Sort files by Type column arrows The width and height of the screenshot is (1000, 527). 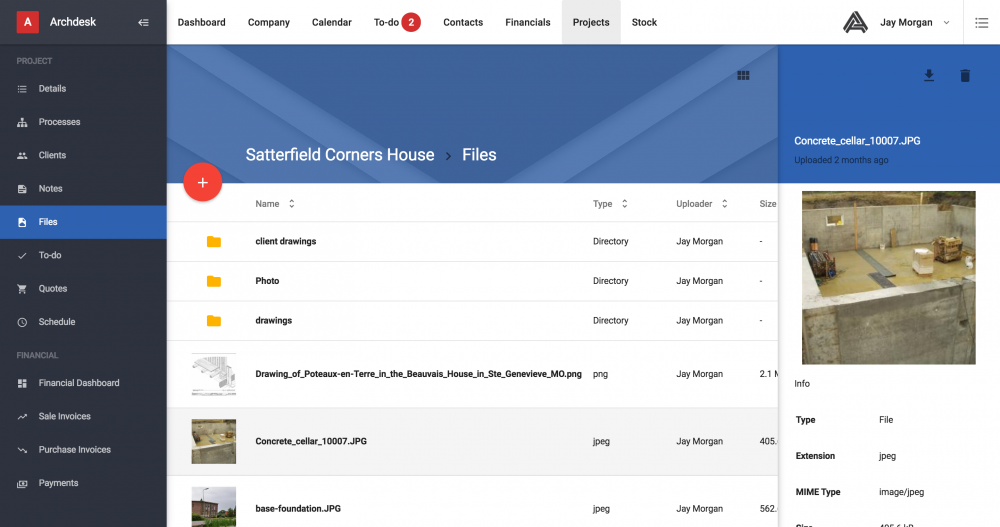pyautogui.click(x=624, y=204)
